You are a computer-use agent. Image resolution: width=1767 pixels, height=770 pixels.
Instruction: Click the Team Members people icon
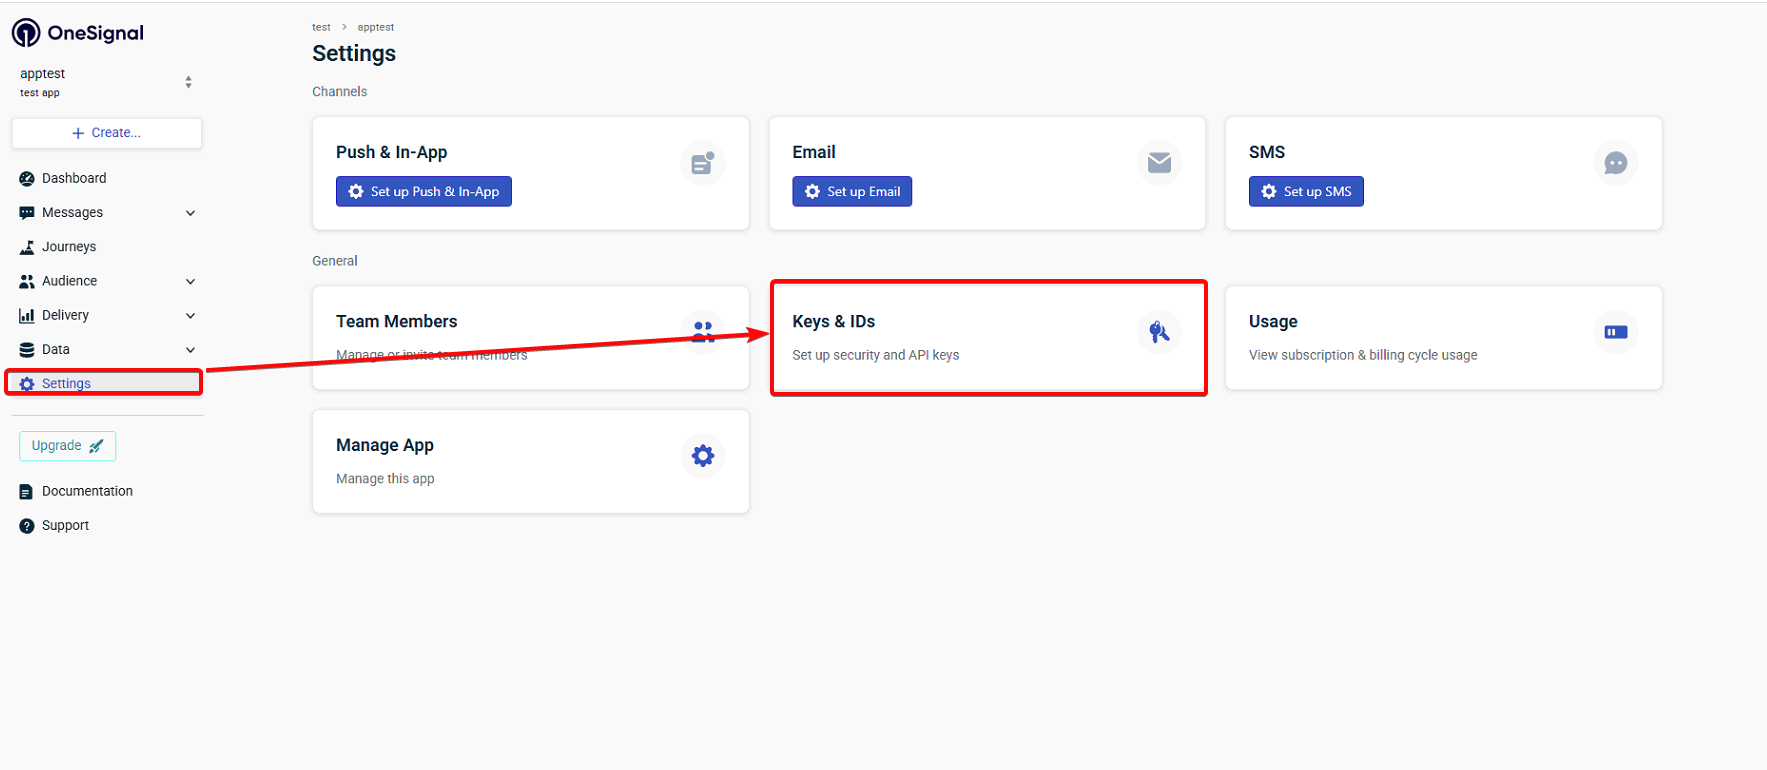pyautogui.click(x=703, y=332)
